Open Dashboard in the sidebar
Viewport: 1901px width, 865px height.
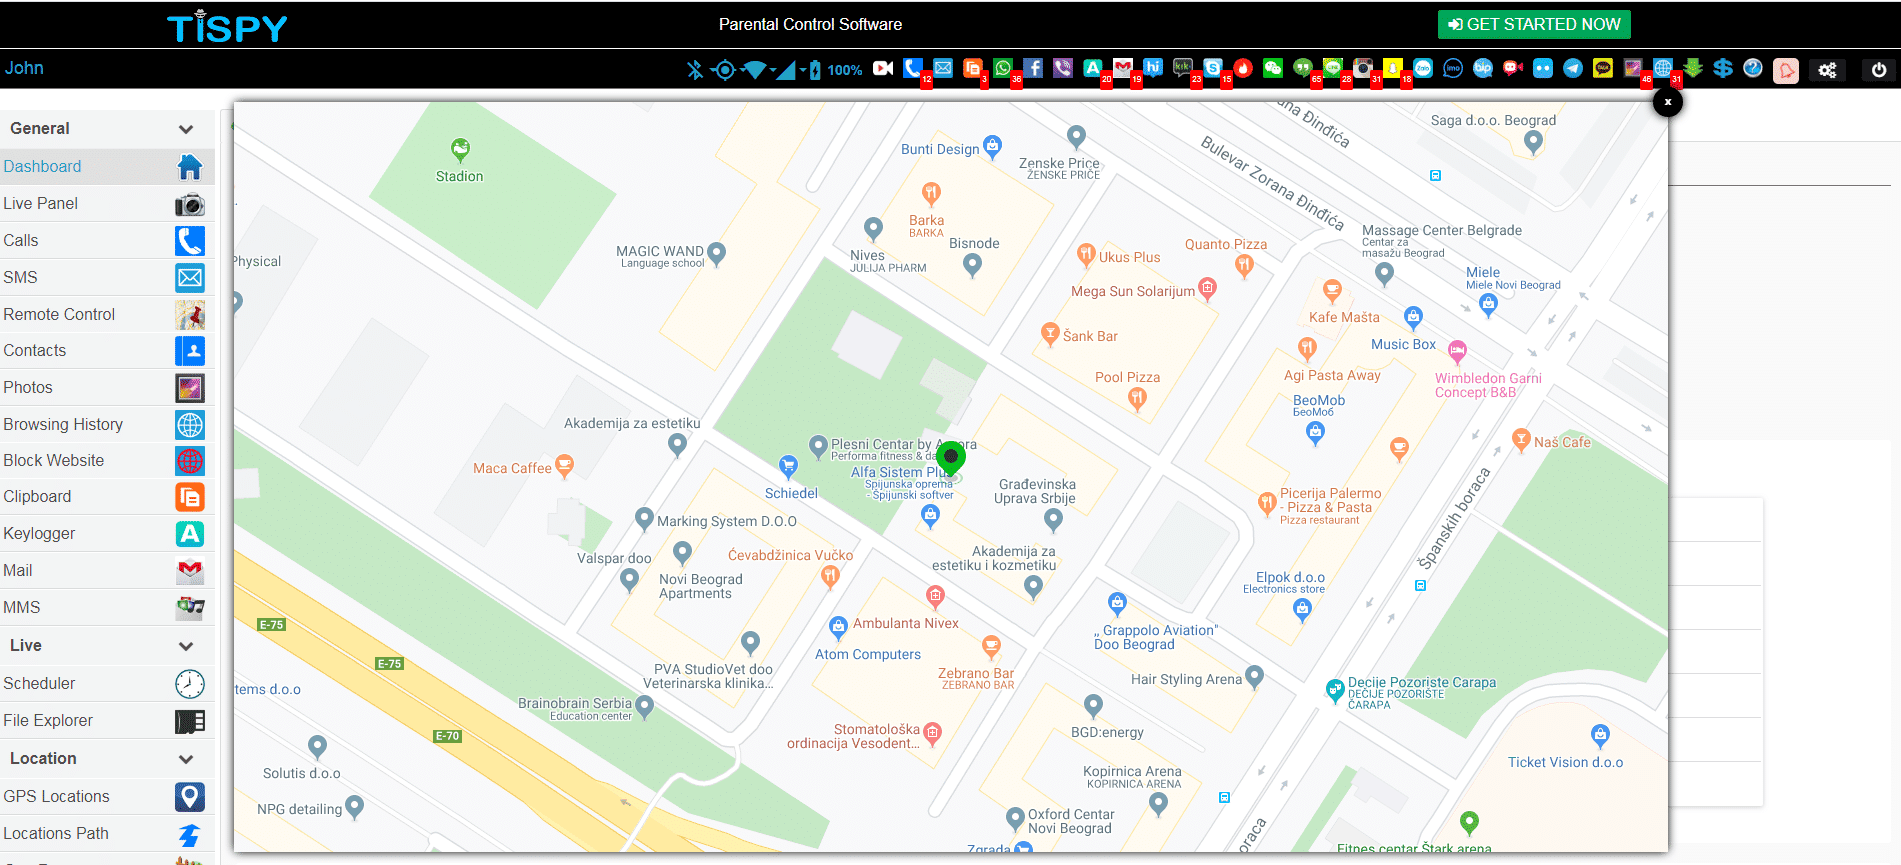107,167
